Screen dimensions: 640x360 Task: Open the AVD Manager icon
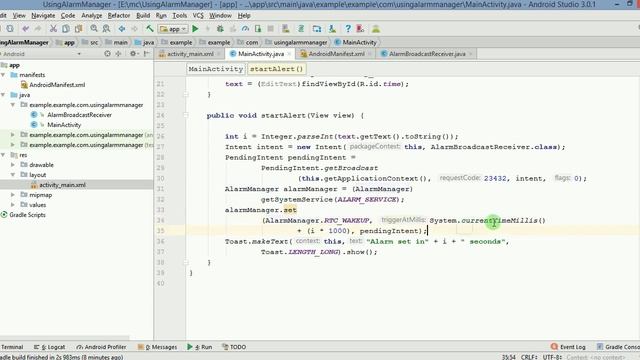point(286,29)
